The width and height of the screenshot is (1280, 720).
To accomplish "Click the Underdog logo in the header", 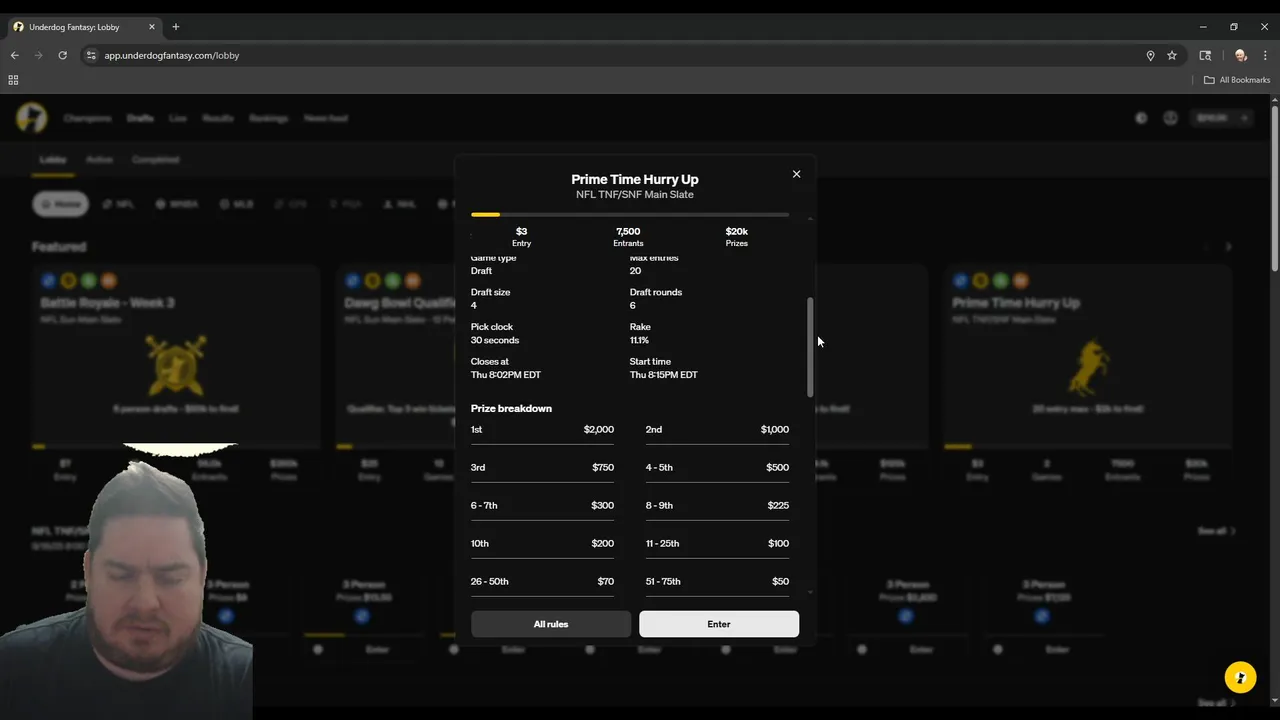I will click(31, 118).
